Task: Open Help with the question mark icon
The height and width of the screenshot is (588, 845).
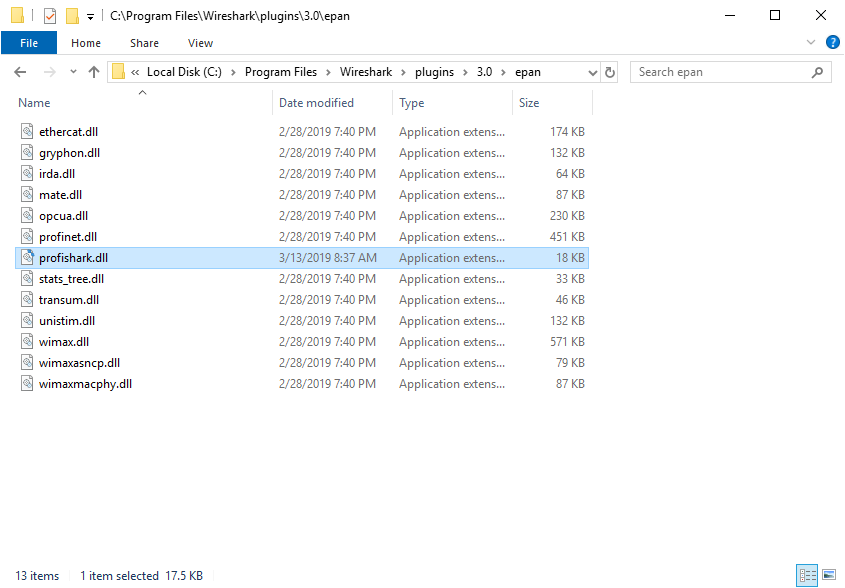Action: (x=831, y=43)
